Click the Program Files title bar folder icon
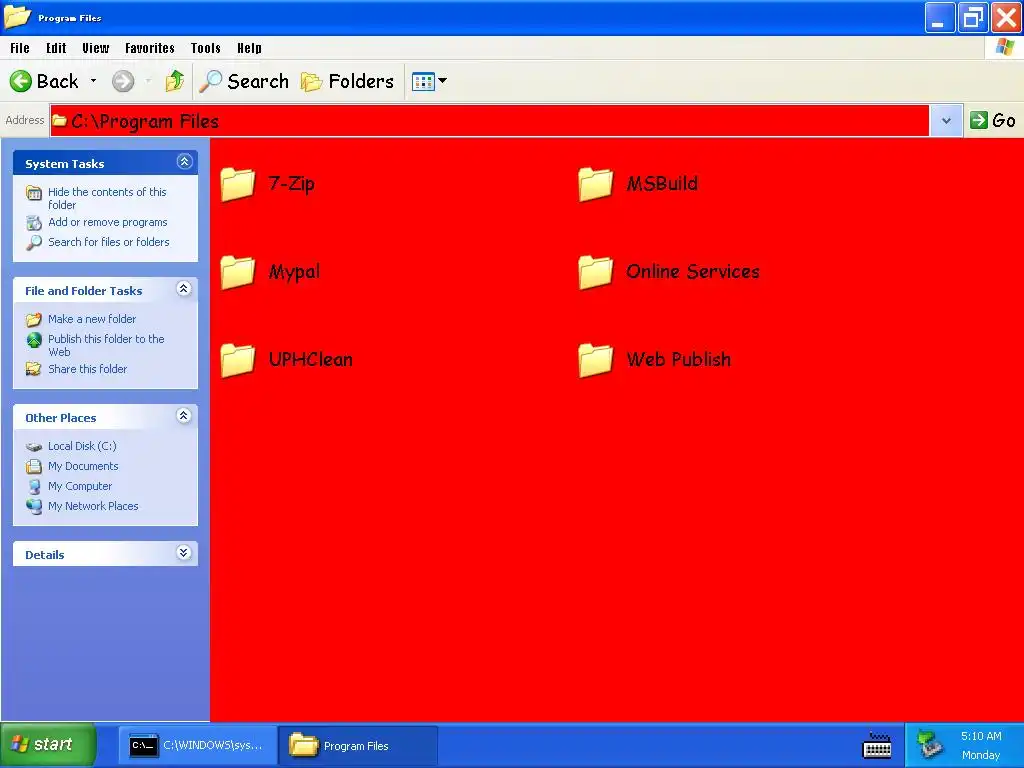1024x768 pixels. click(17, 16)
